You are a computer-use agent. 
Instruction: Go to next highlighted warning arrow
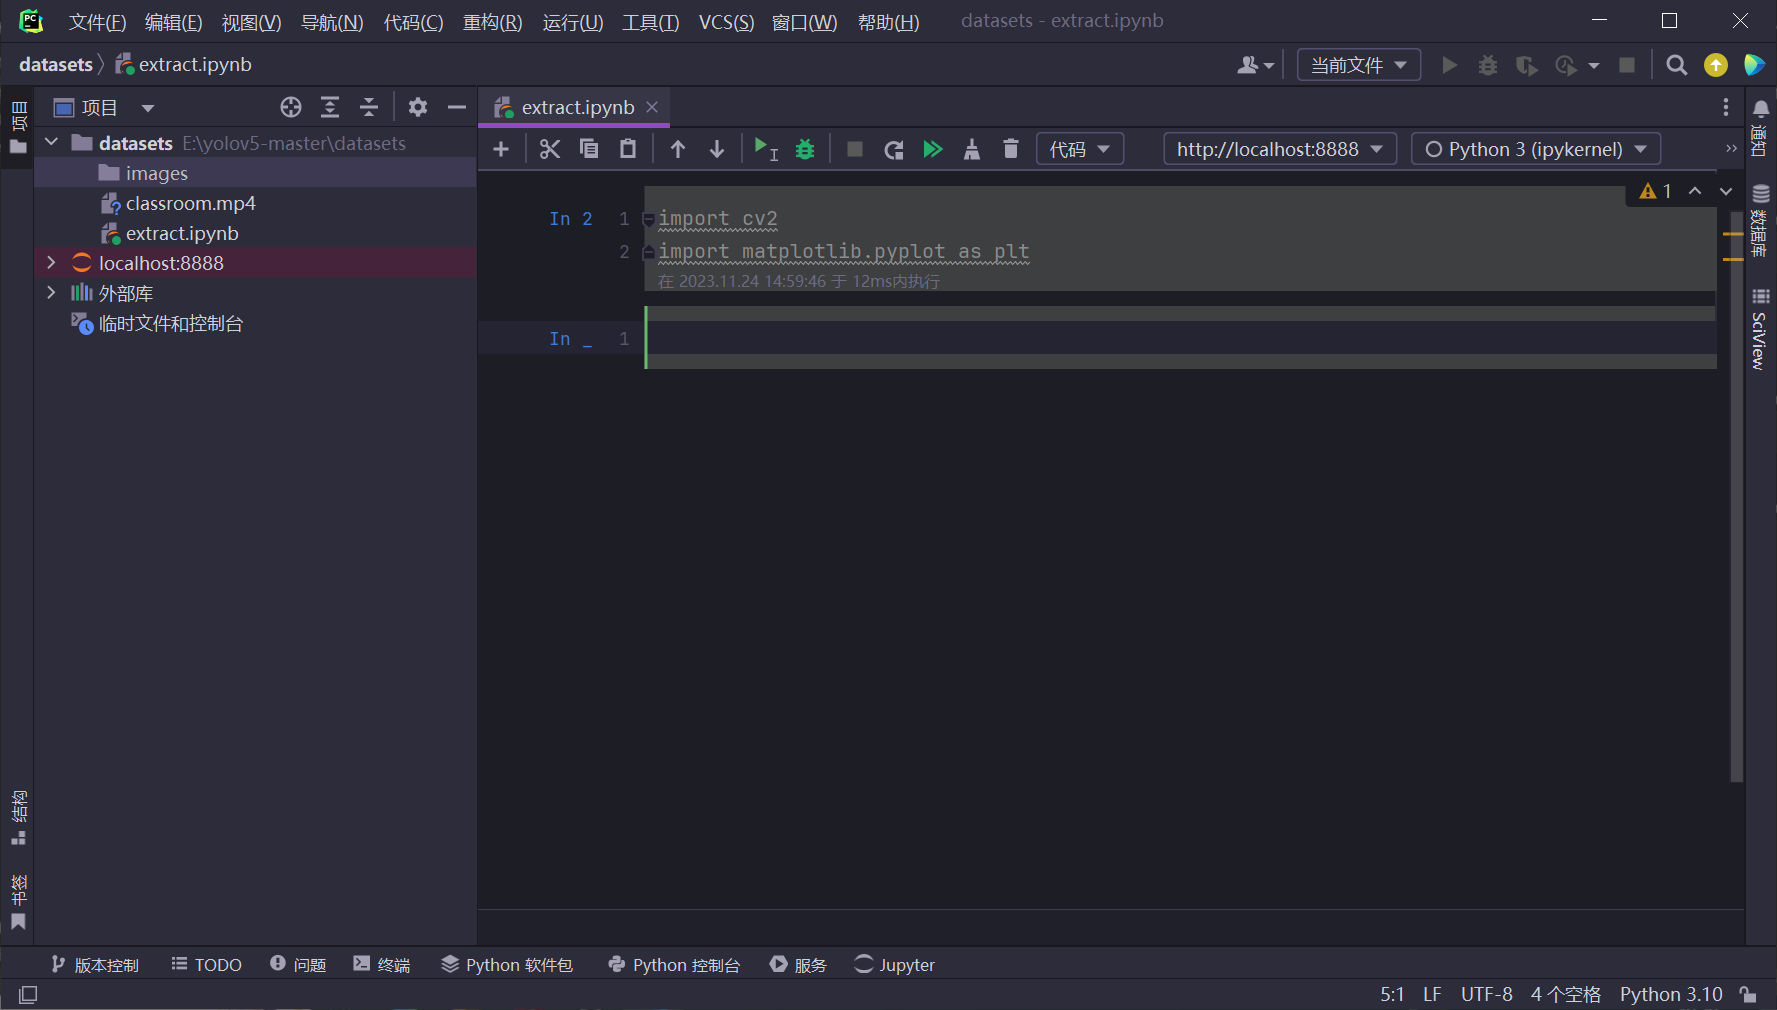1726,191
